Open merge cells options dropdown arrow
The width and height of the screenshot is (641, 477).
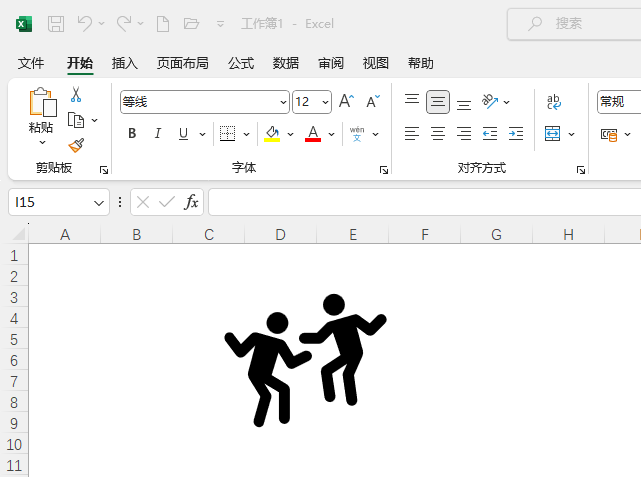click(572, 134)
